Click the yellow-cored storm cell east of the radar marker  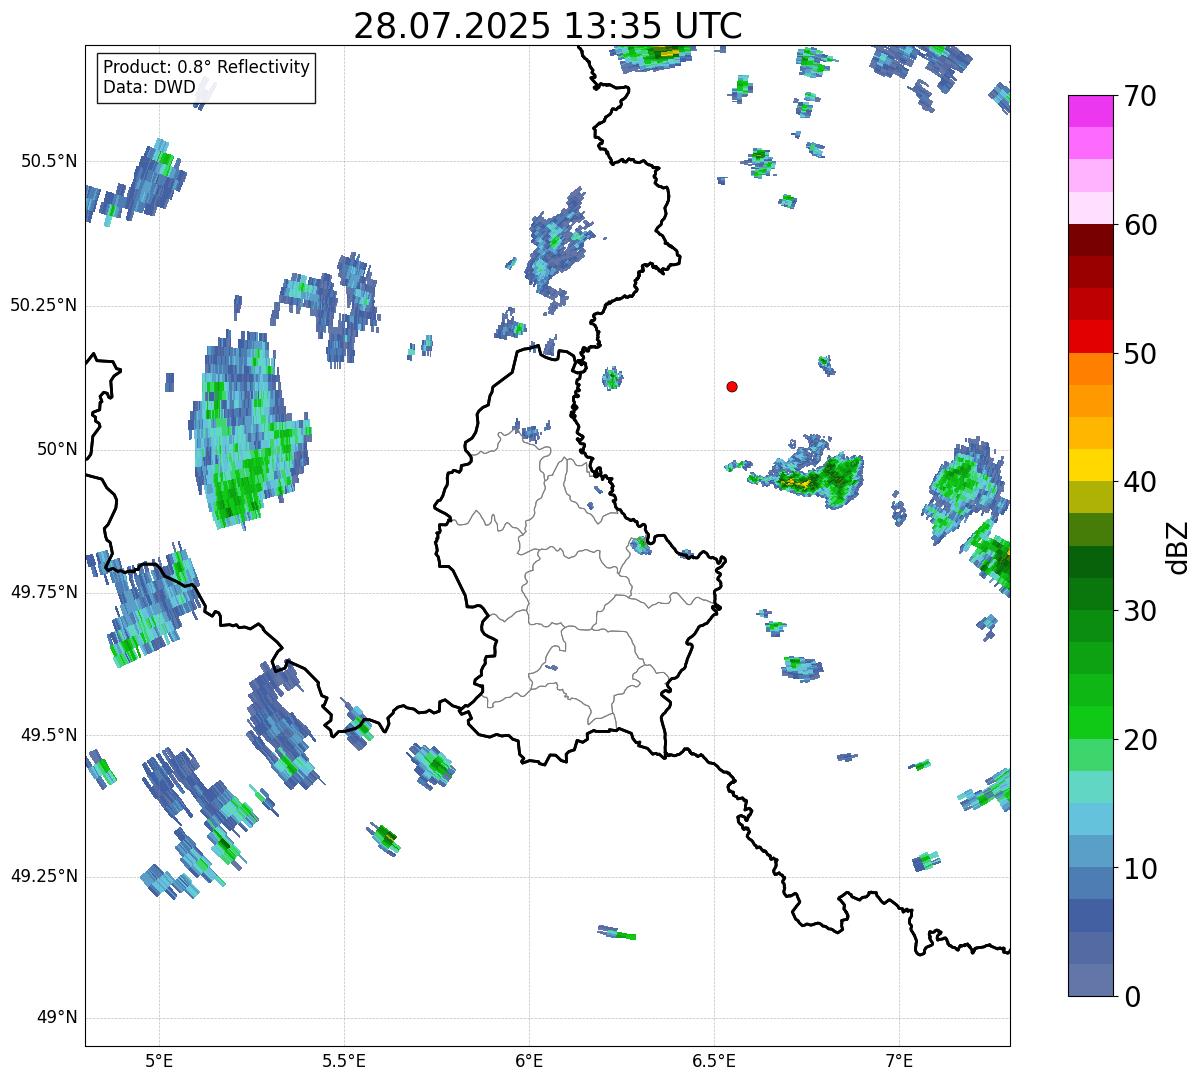point(805,474)
